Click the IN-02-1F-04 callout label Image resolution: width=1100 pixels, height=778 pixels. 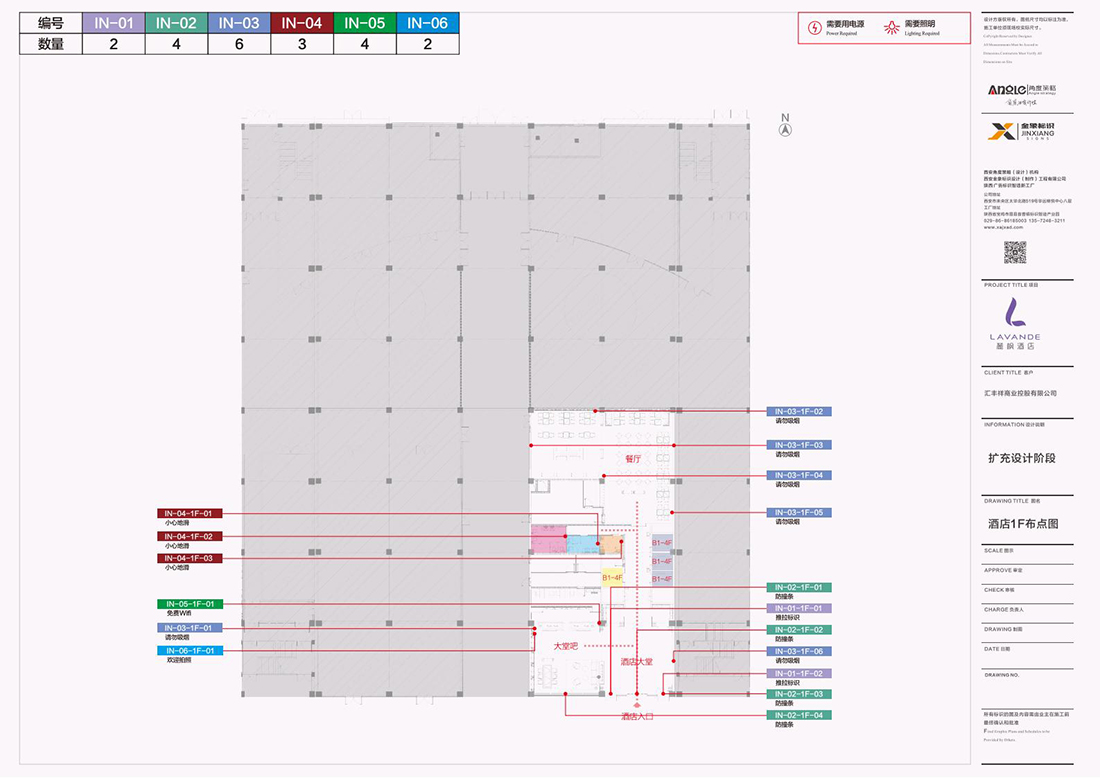coord(799,715)
